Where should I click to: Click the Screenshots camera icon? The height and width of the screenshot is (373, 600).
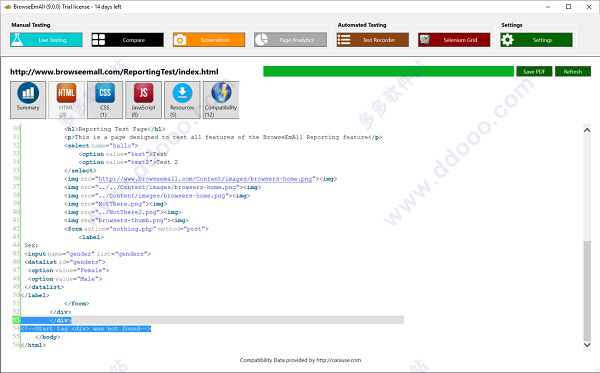pos(180,40)
